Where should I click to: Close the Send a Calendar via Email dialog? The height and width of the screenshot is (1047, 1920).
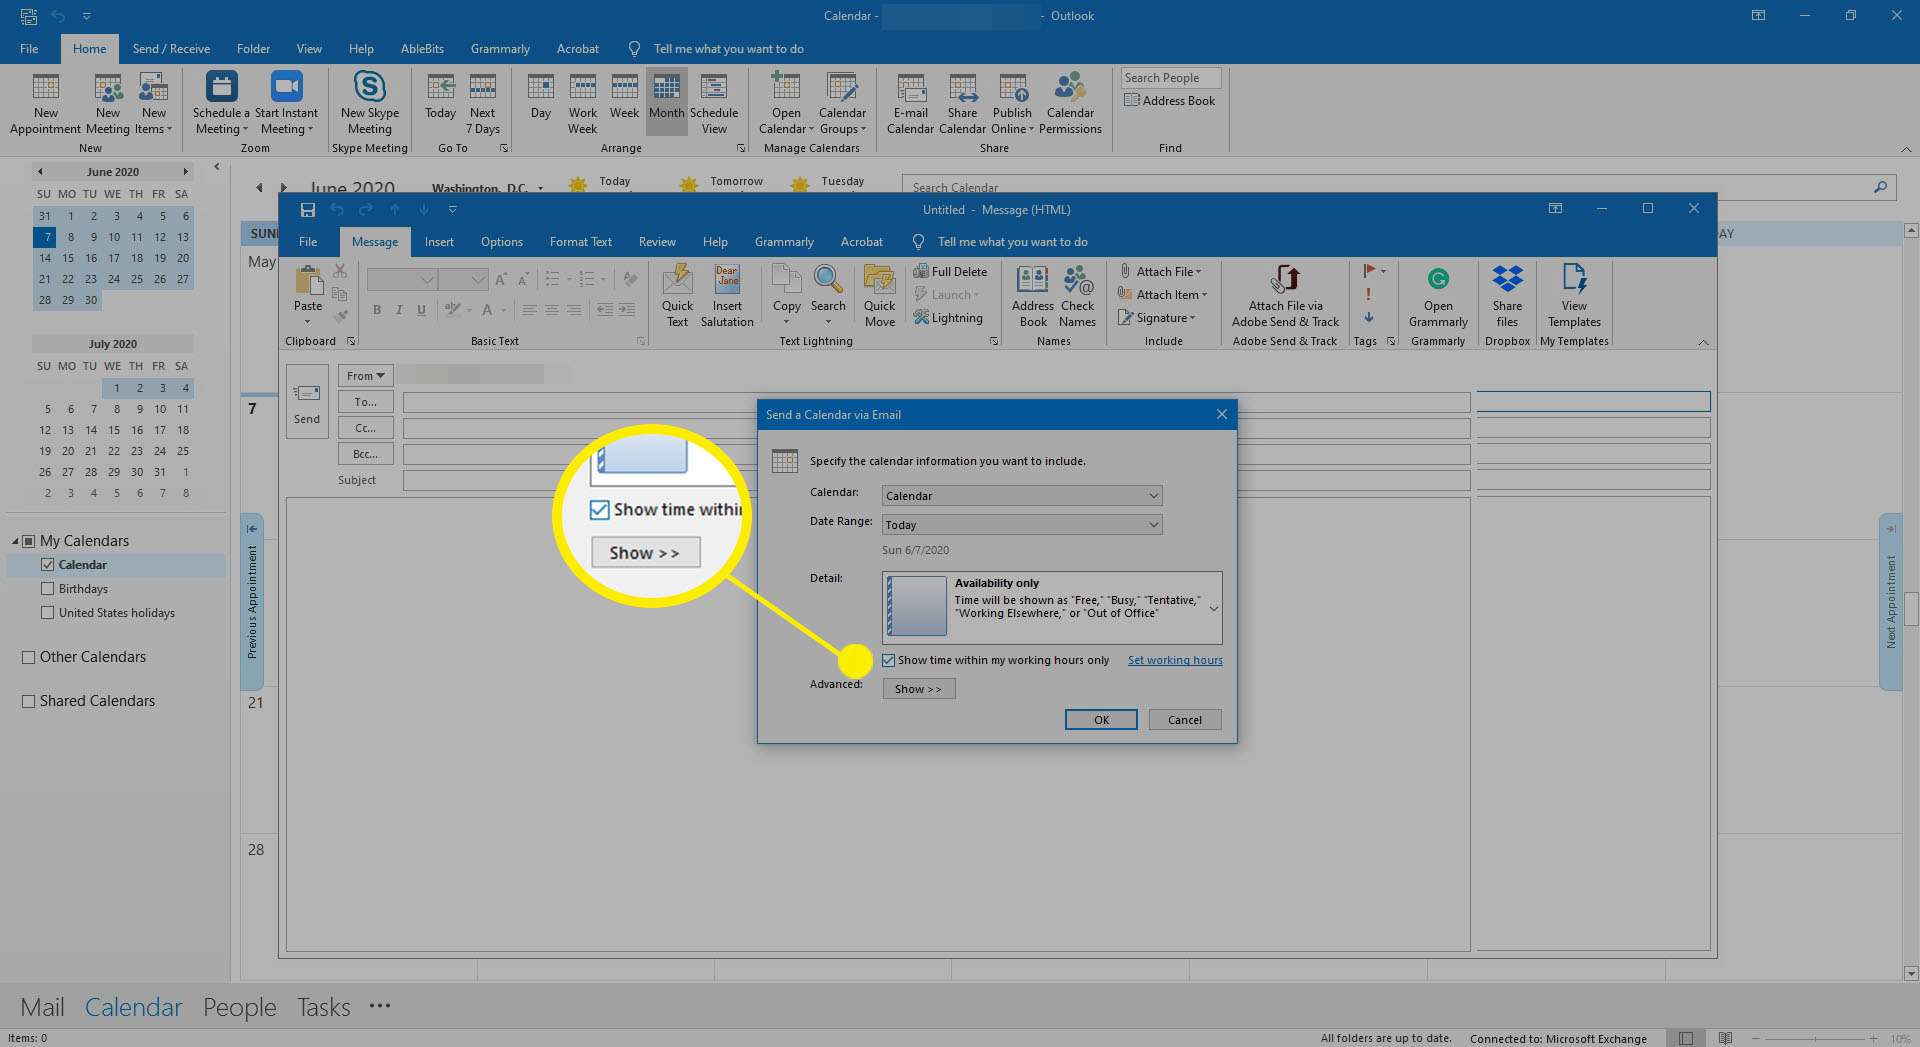pyautogui.click(x=1221, y=414)
